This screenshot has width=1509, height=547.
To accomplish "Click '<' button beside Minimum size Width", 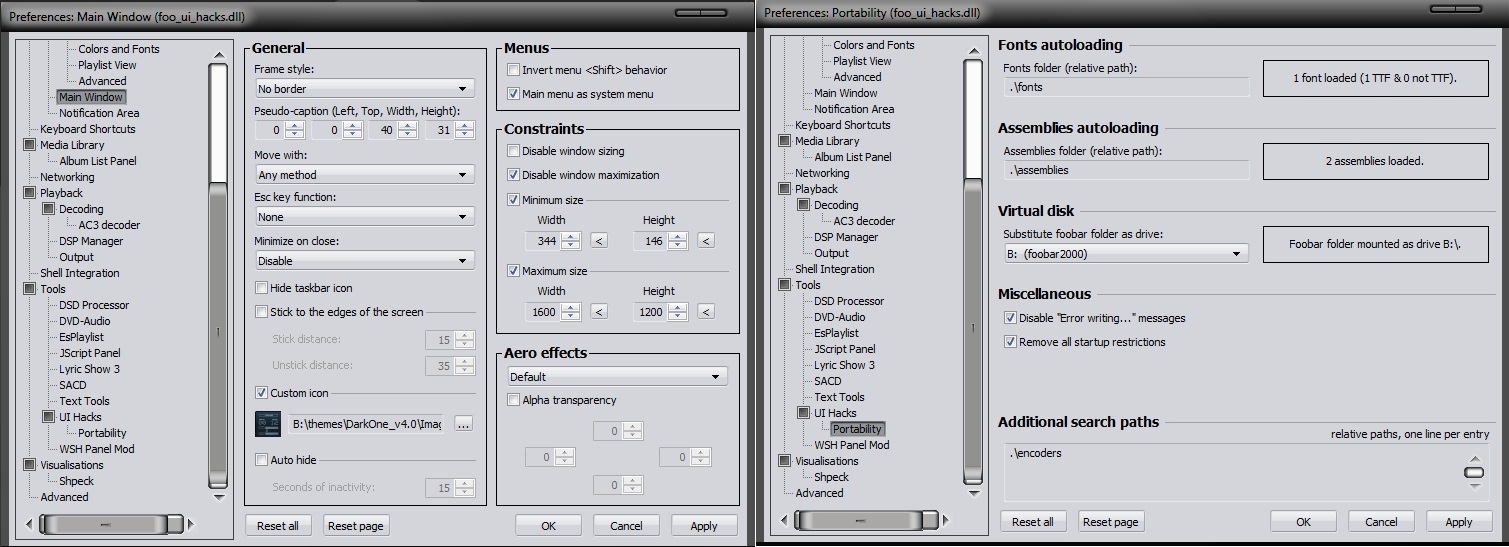I will pyautogui.click(x=599, y=240).
